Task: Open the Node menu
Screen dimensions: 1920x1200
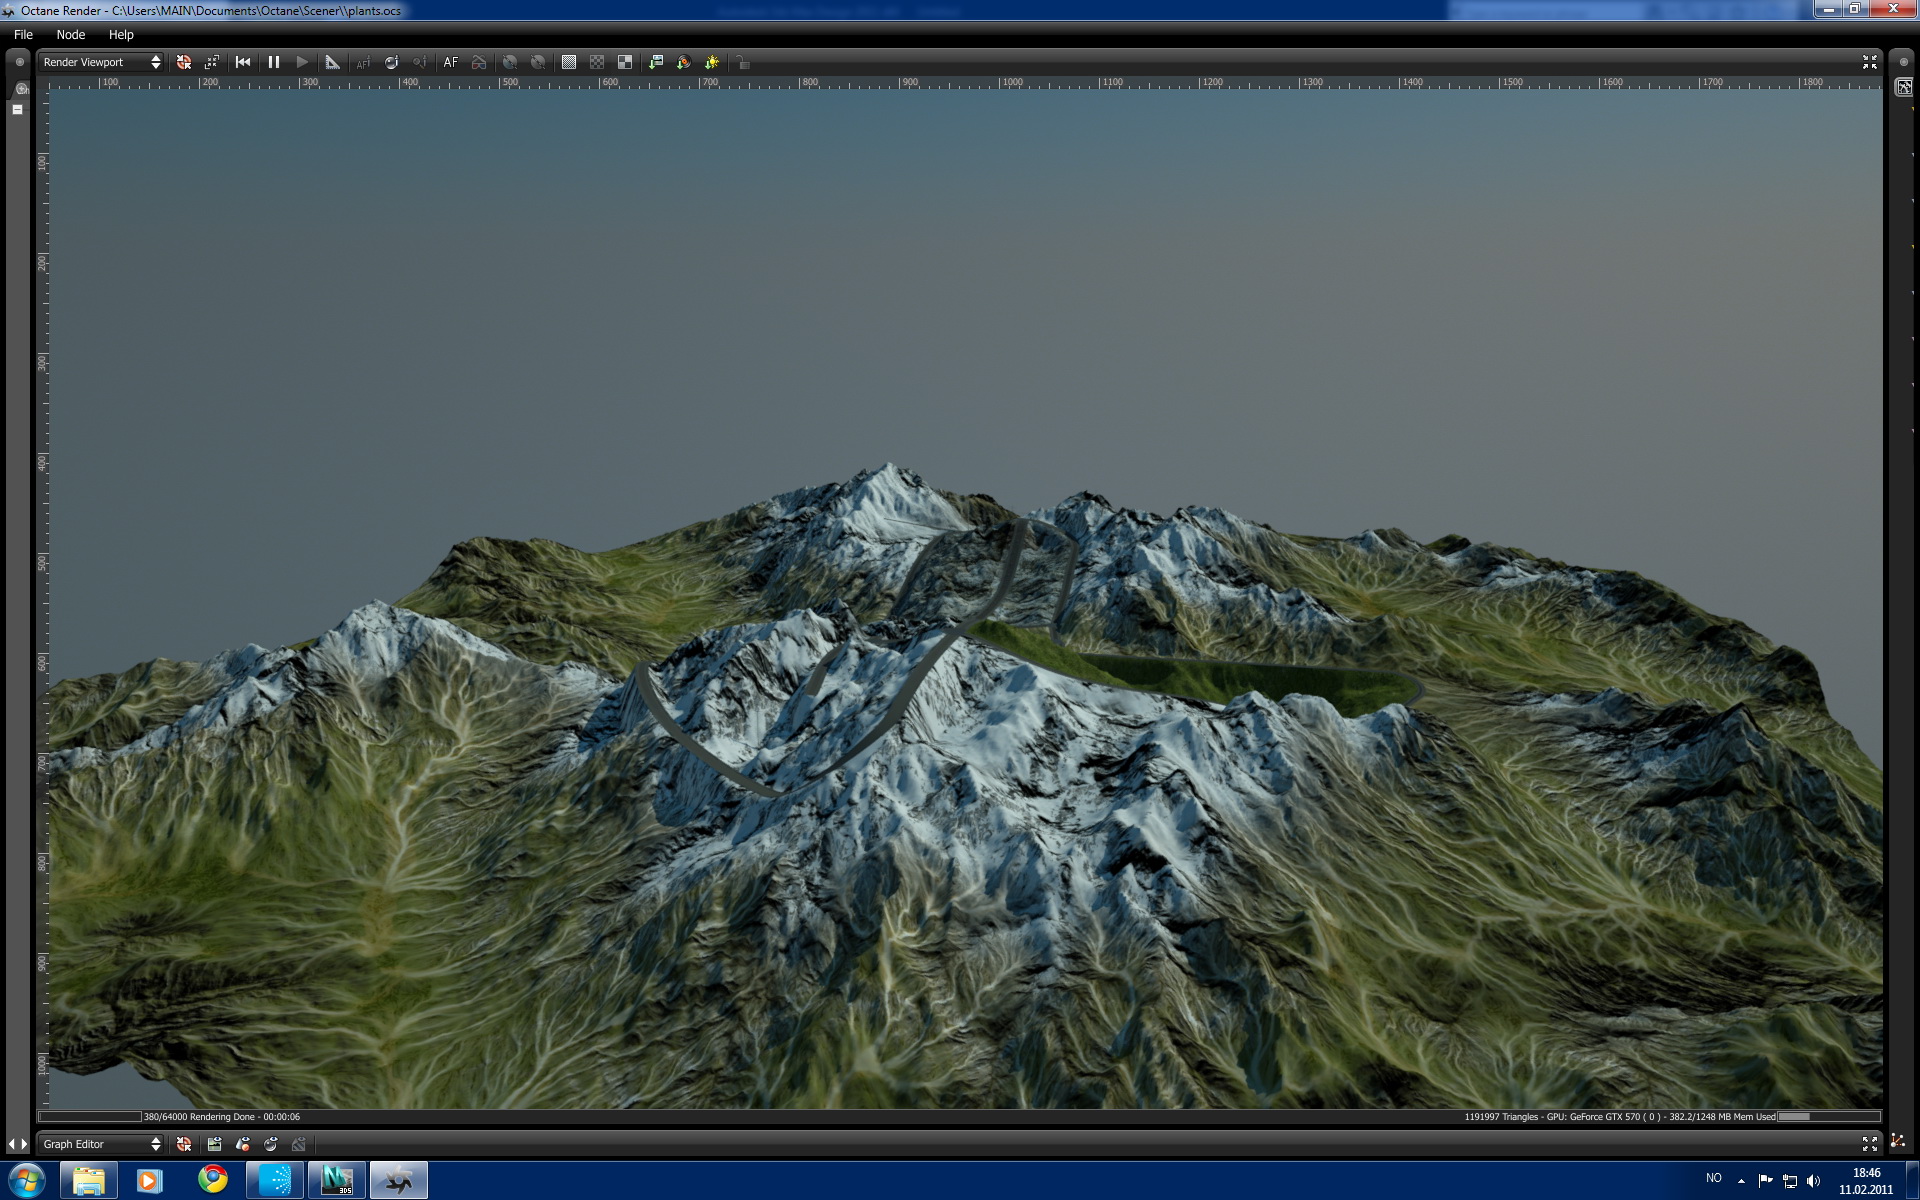Action: 71,34
